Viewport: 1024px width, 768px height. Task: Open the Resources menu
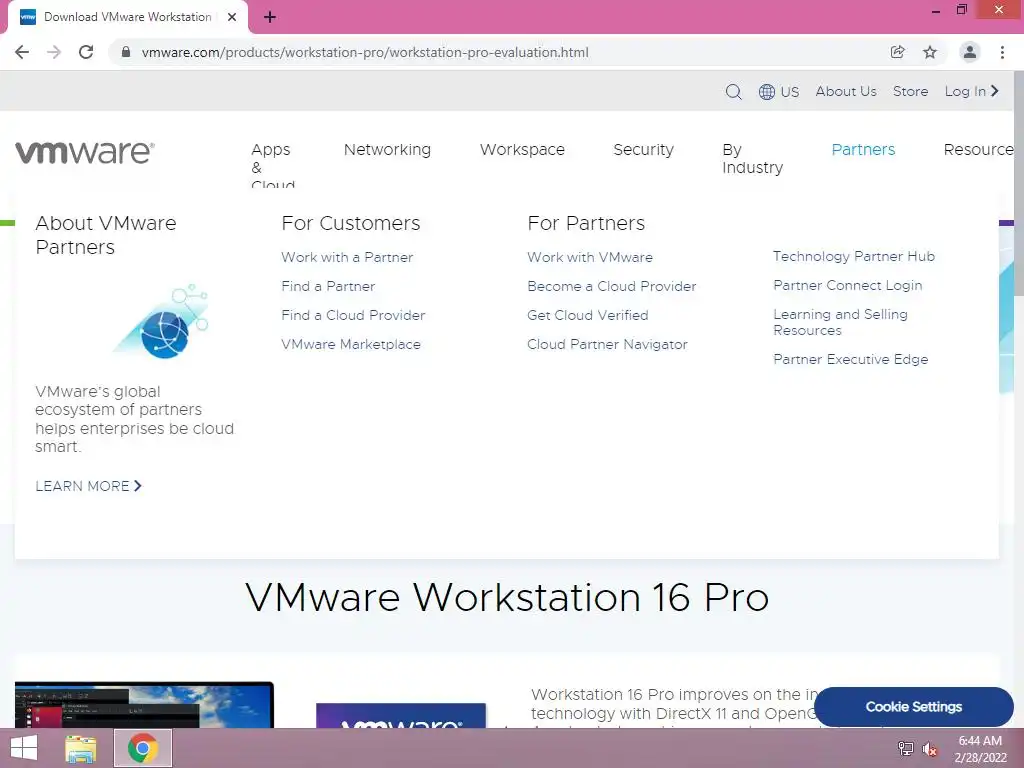[x=978, y=150]
